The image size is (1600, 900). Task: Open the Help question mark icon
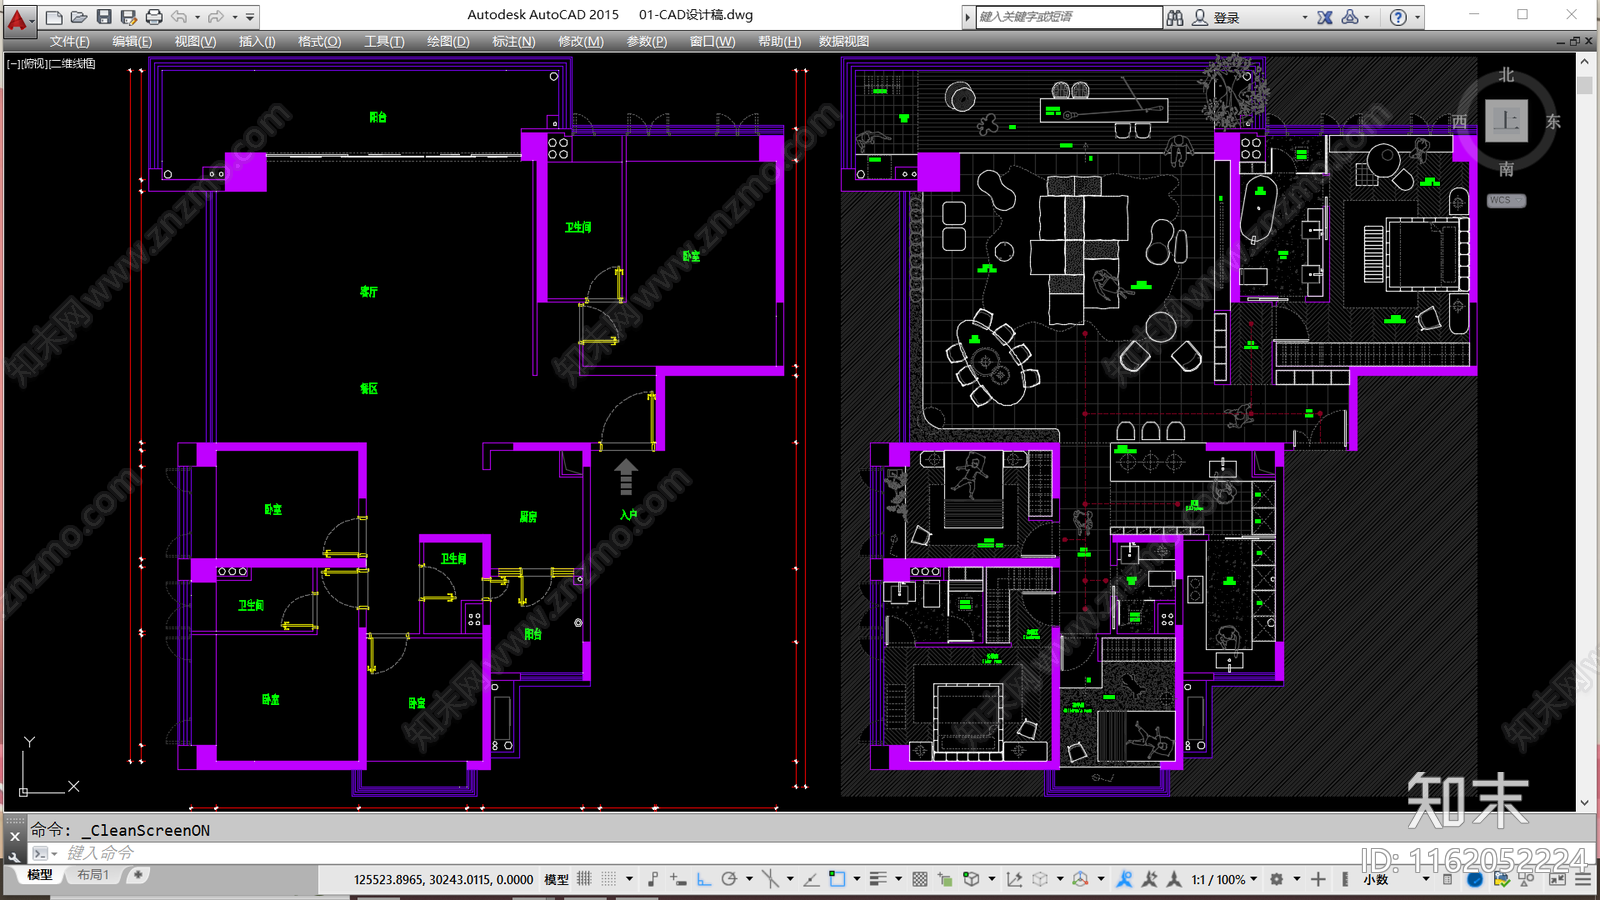tap(1398, 17)
